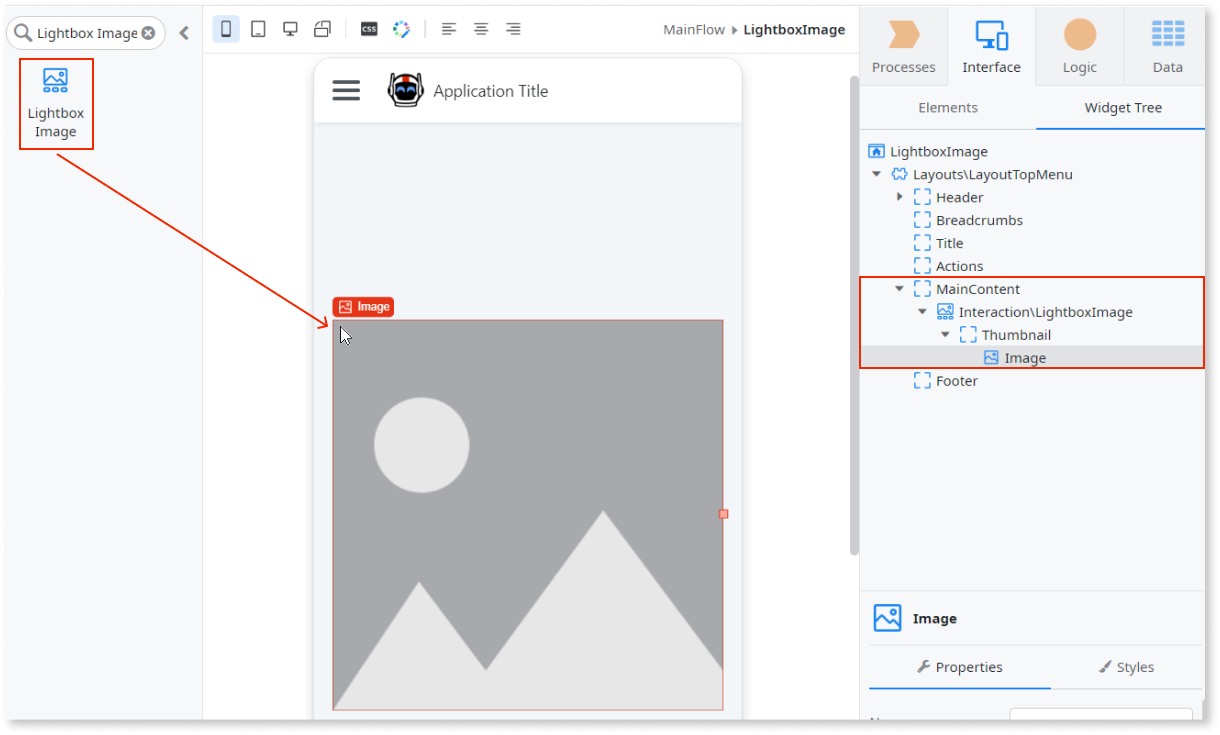Clear the Lightbox Image search field
This screenshot has width=1220, height=735.
(x=148, y=33)
